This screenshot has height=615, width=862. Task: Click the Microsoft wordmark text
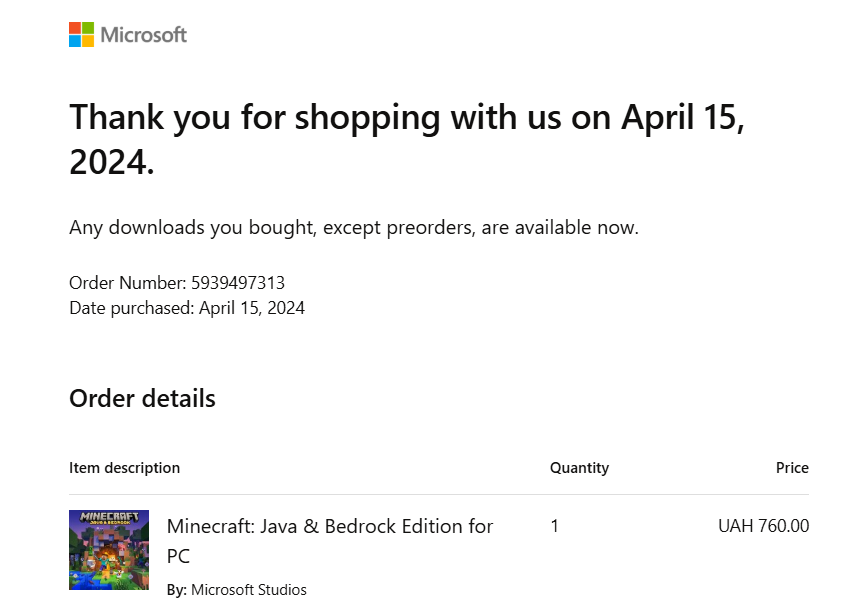coord(143,35)
